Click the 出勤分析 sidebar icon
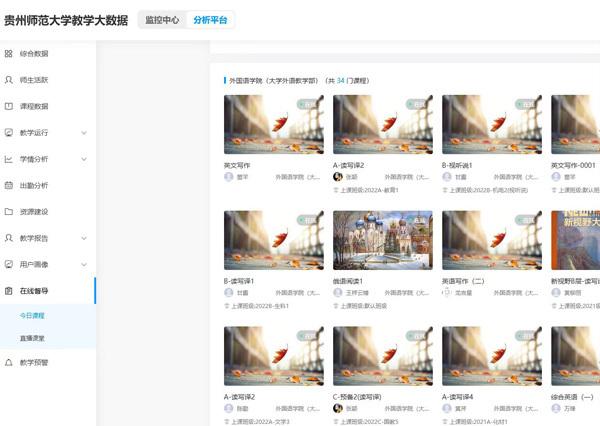The height and width of the screenshot is (426, 600). 9,185
